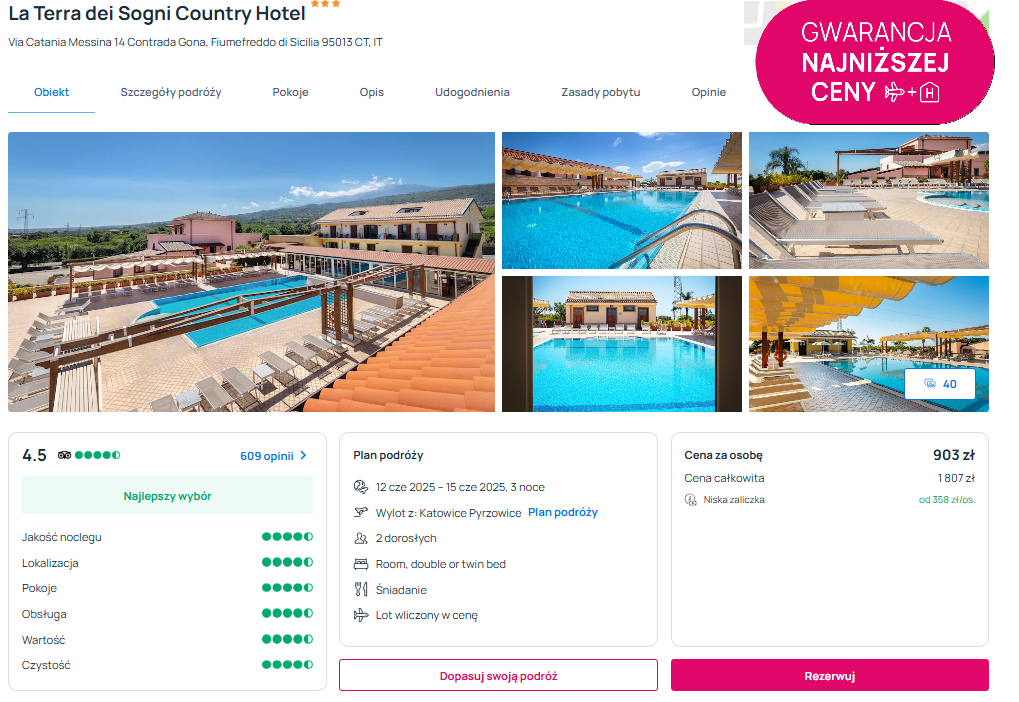The width and height of the screenshot is (1019, 702).
Task: Click the bed icon for room type
Action: pos(361,564)
